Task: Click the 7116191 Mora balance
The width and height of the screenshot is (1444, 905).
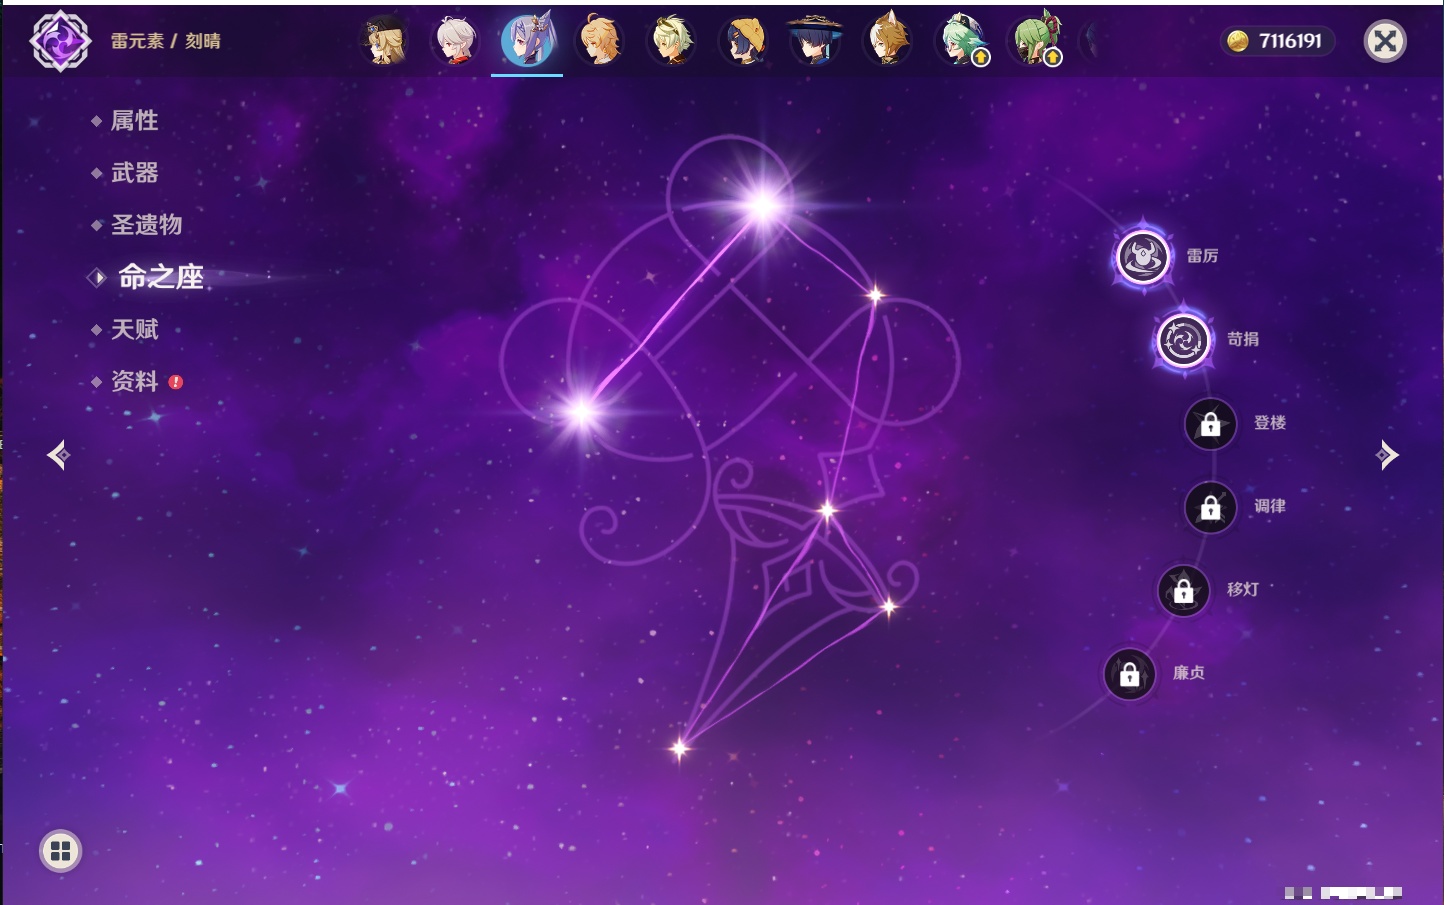Action: [x=1290, y=41]
